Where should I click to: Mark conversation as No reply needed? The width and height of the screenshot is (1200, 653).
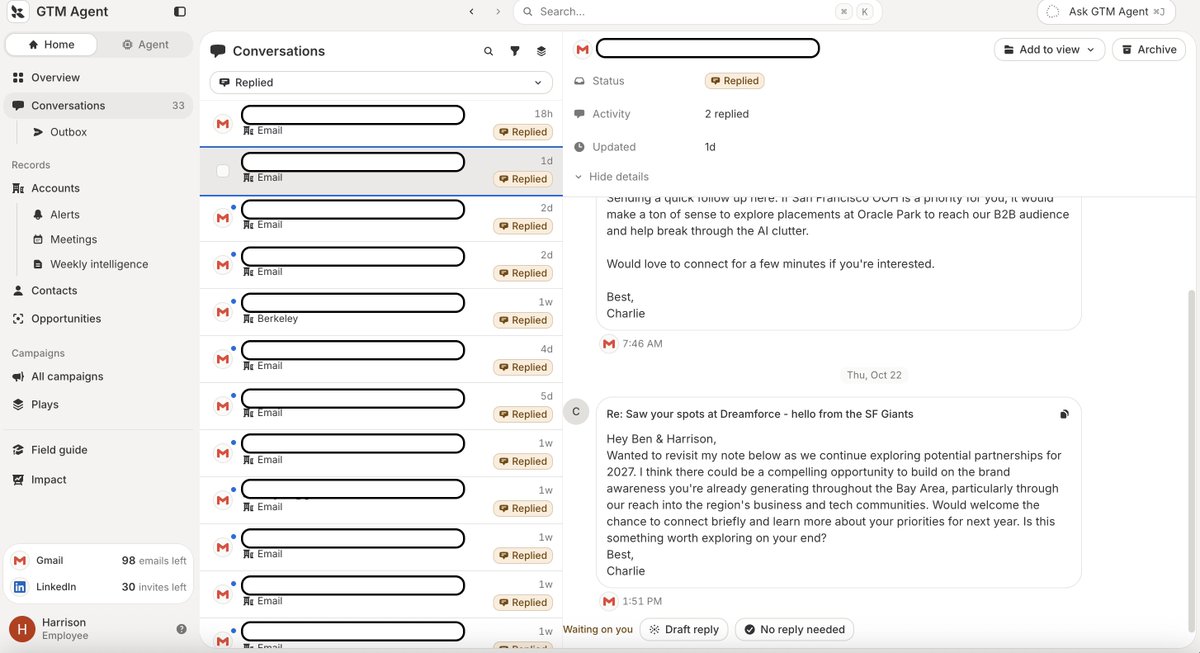(x=794, y=630)
